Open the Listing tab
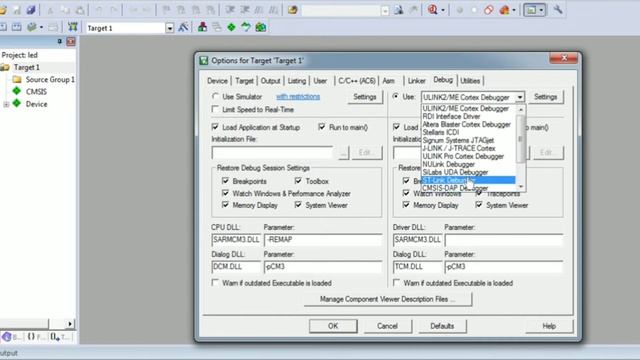640x360 pixels. click(297, 81)
